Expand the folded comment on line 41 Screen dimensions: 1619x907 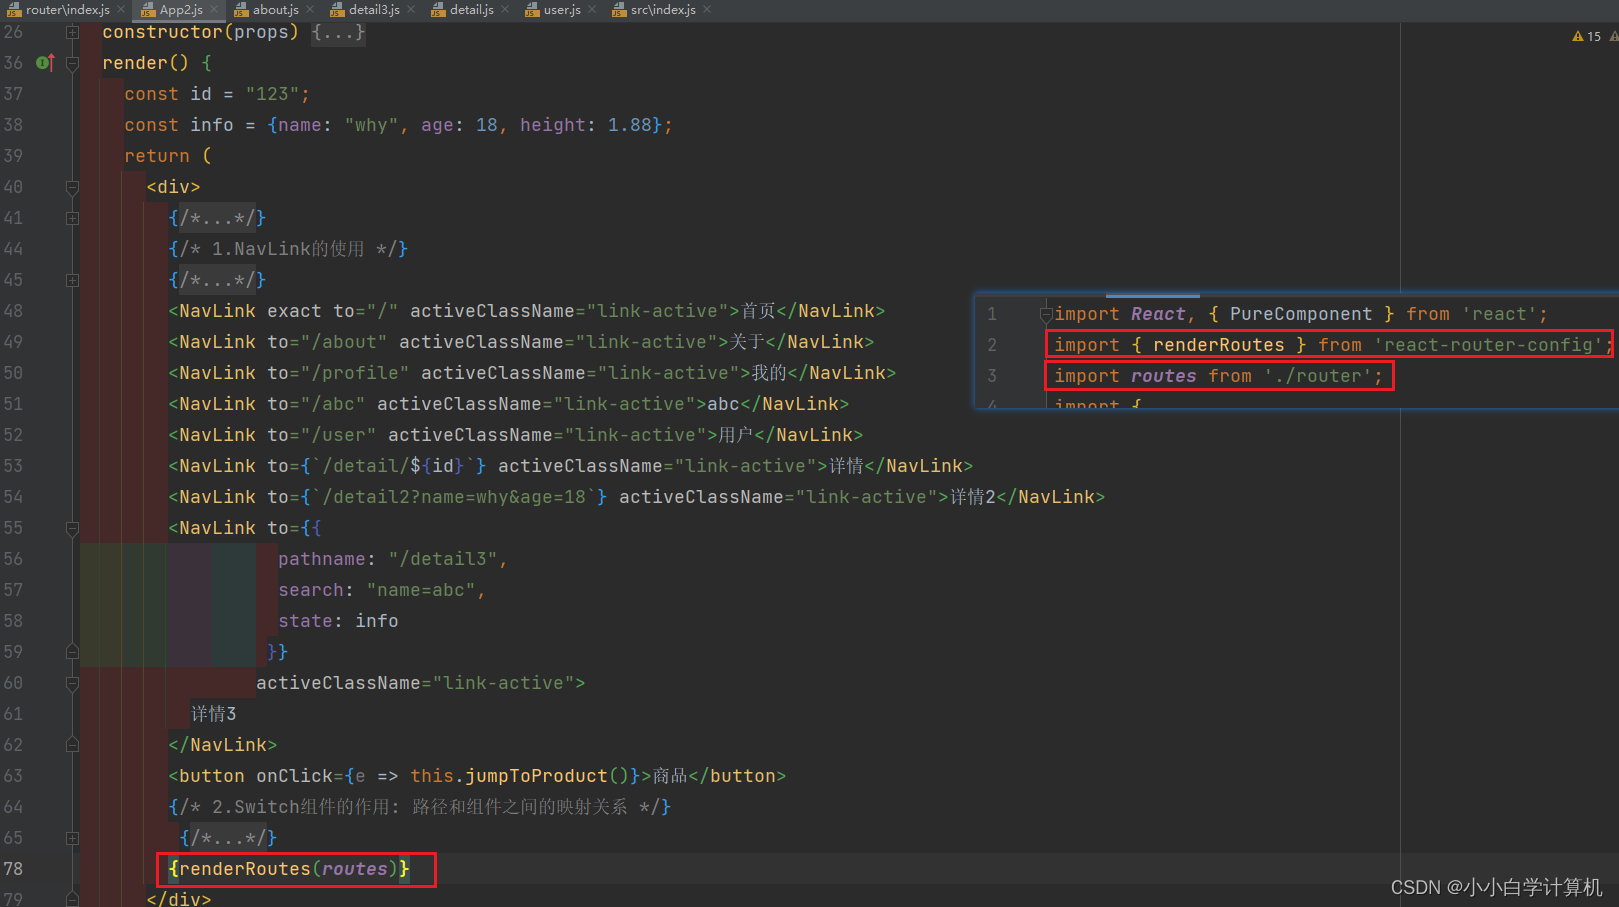pyautogui.click(x=72, y=218)
